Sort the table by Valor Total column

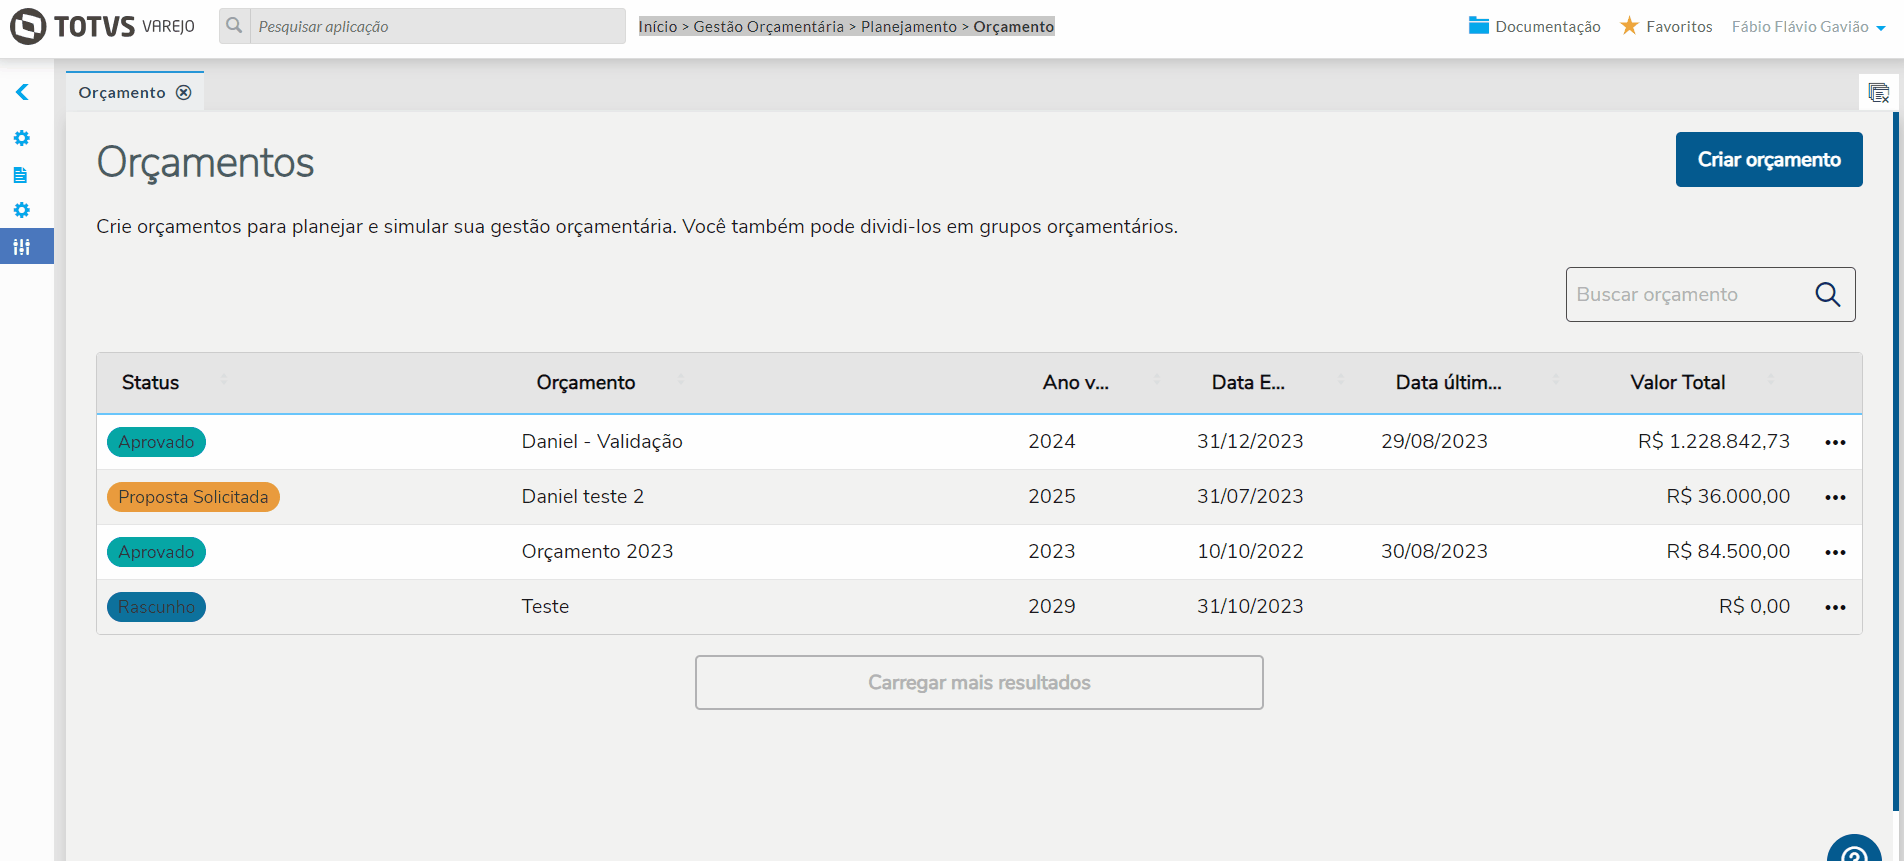[x=1678, y=382]
